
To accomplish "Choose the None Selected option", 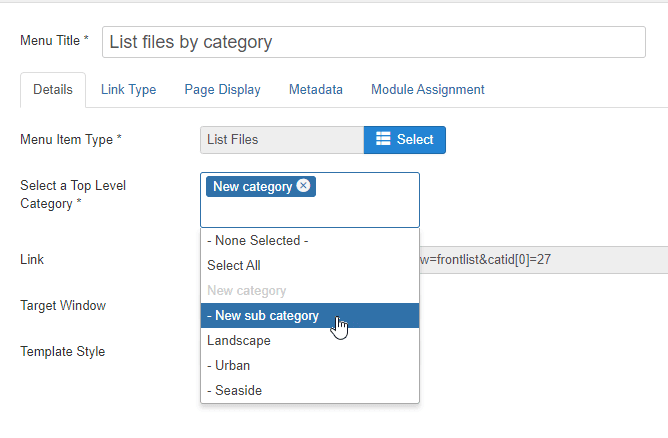I will click(257, 241).
